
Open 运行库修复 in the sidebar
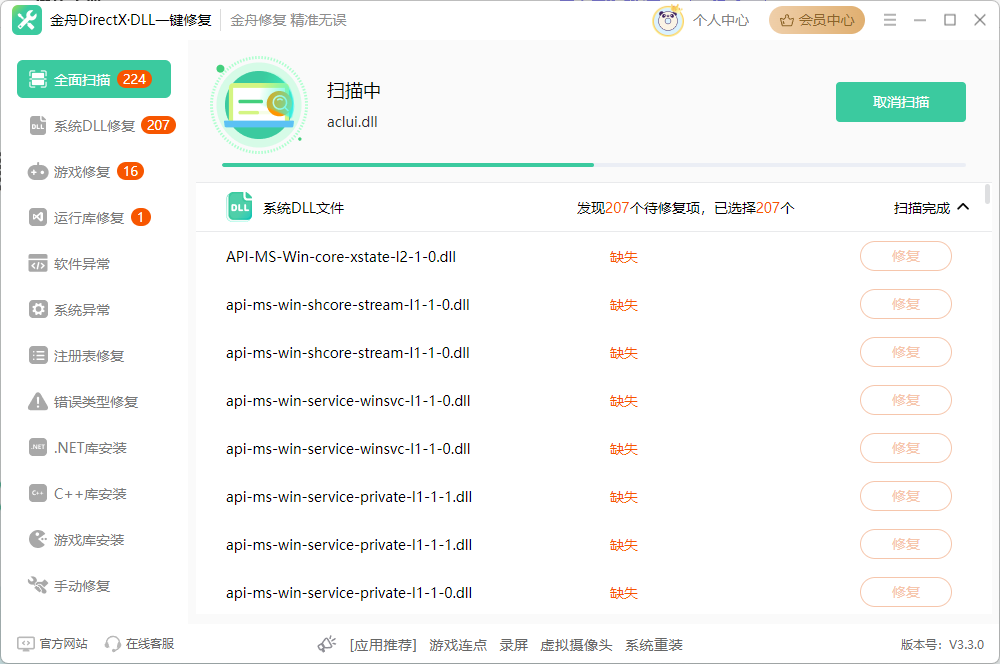(89, 218)
